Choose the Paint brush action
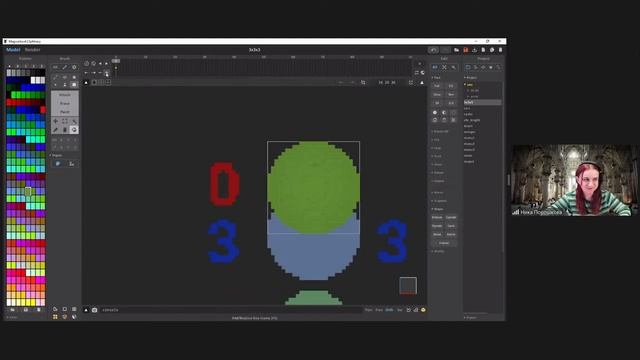Viewport: 640px width, 360px height. [64, 112]
